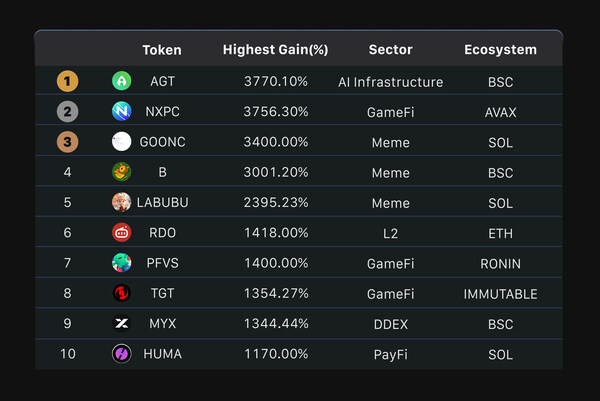Click the silver rank 2 badge
This screenshot has height=401, width=600.
coord(68,112)
